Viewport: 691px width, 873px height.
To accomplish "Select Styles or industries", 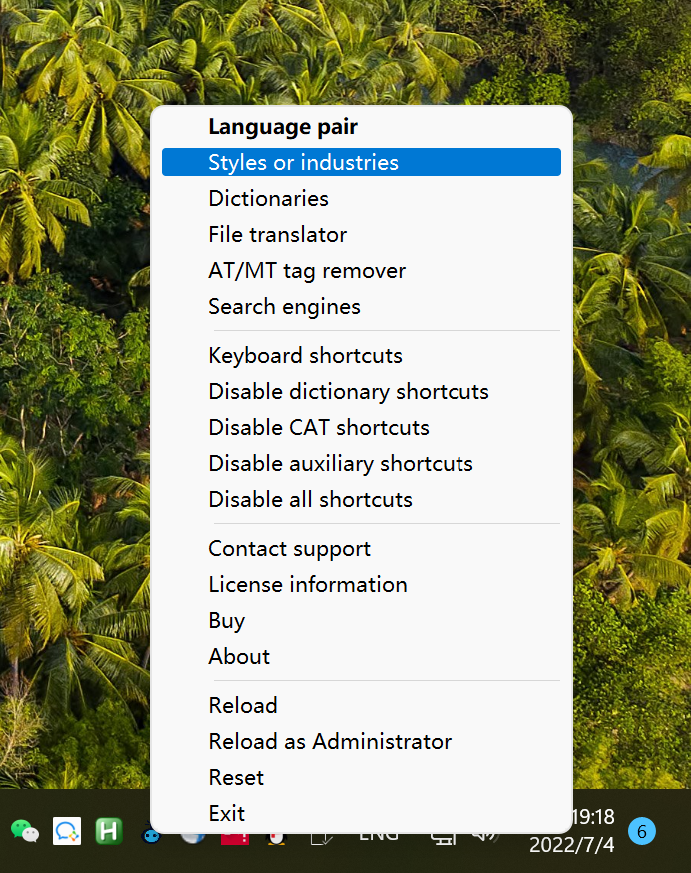I will tap(303, 163).
